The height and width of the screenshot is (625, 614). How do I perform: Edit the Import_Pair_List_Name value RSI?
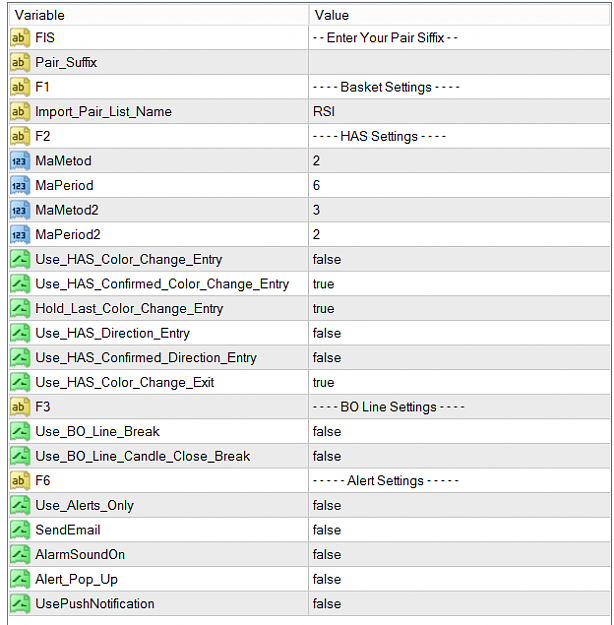click(459, 112)
